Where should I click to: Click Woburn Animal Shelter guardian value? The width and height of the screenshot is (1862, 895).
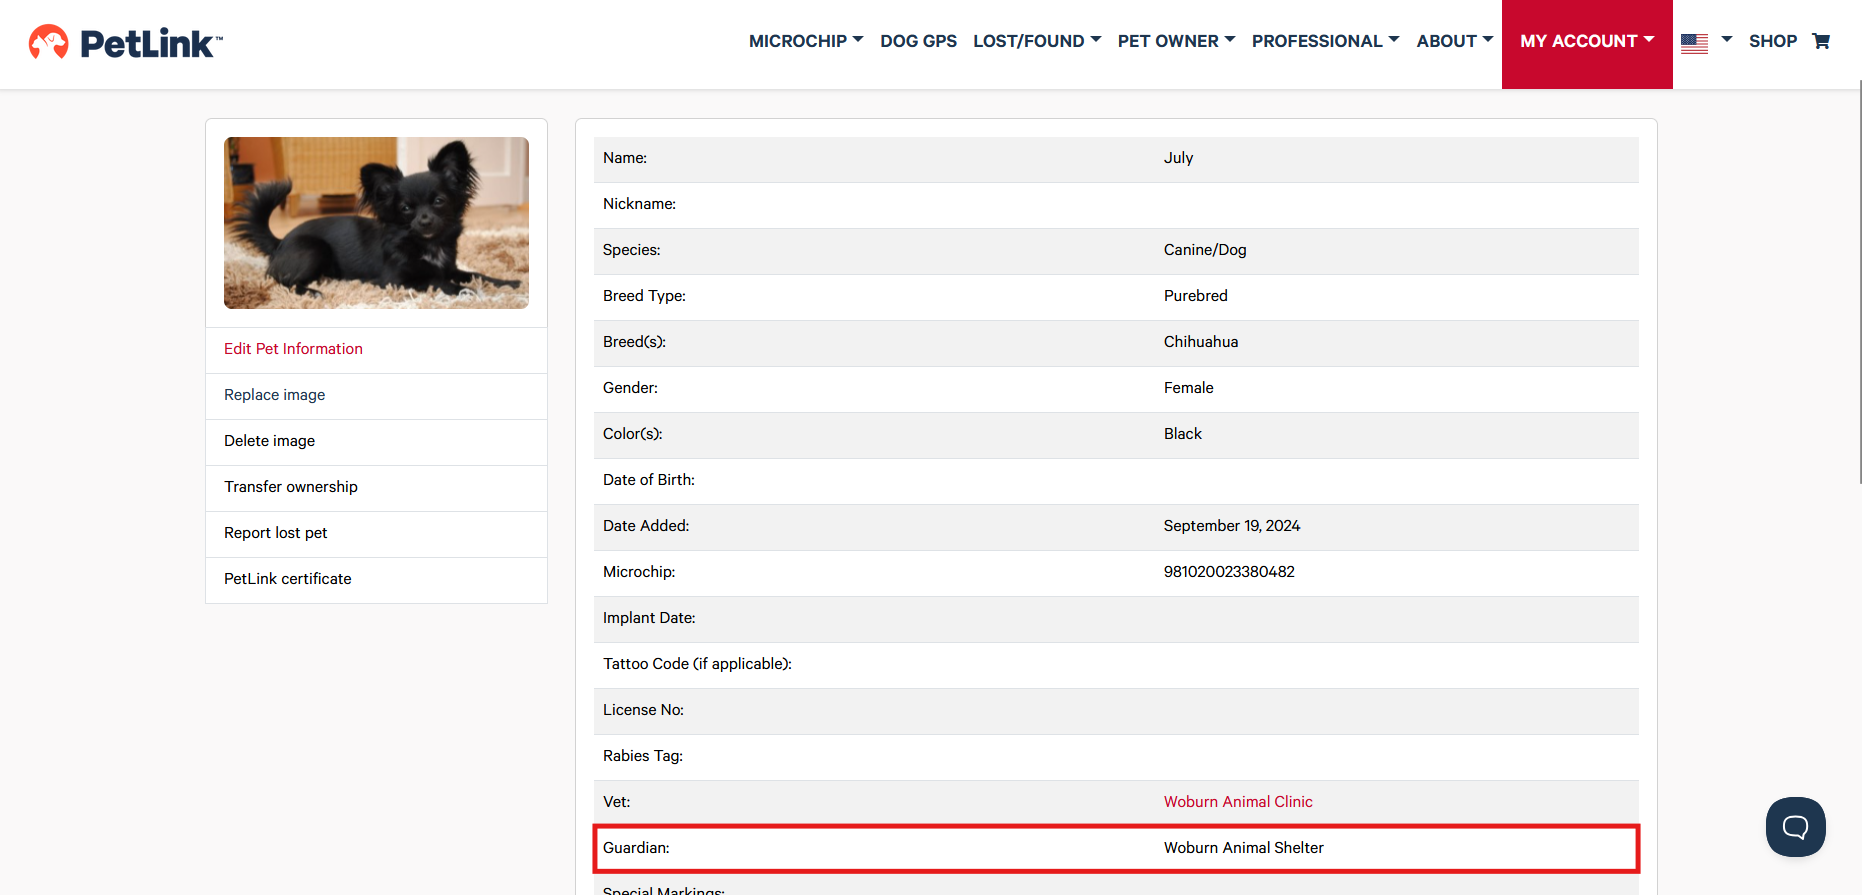(1243, 848)
